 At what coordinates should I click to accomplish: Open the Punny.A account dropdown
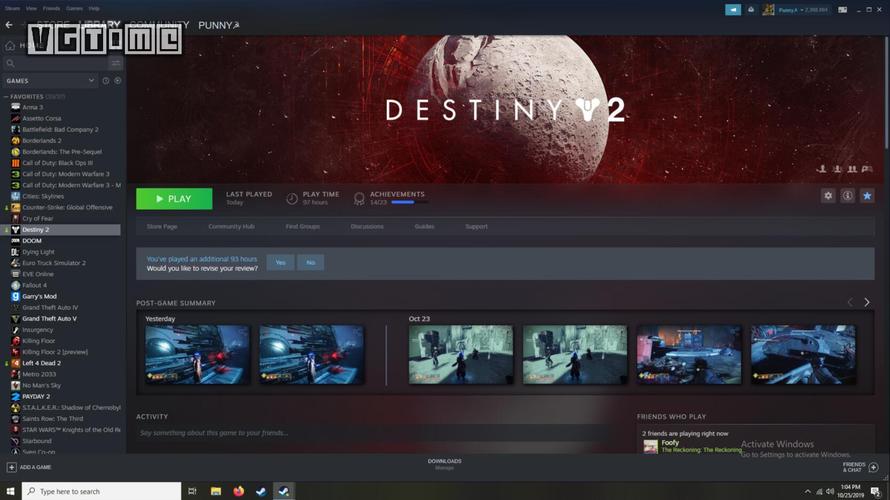(x=801, y=9)
